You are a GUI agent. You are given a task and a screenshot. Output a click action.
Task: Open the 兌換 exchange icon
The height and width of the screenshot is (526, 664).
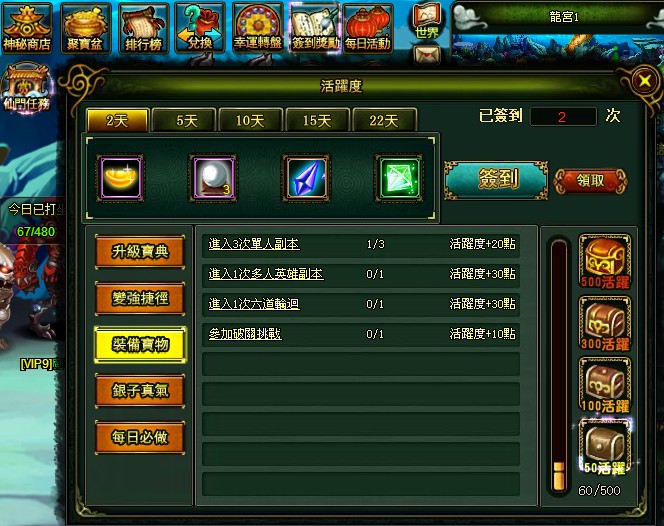[x=199, y=28]
